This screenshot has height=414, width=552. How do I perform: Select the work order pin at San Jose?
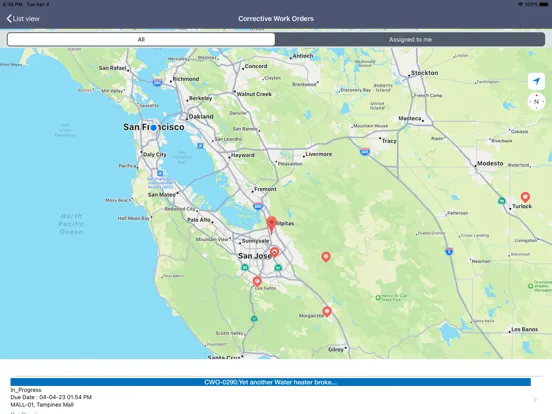click(x=275, y=252)
